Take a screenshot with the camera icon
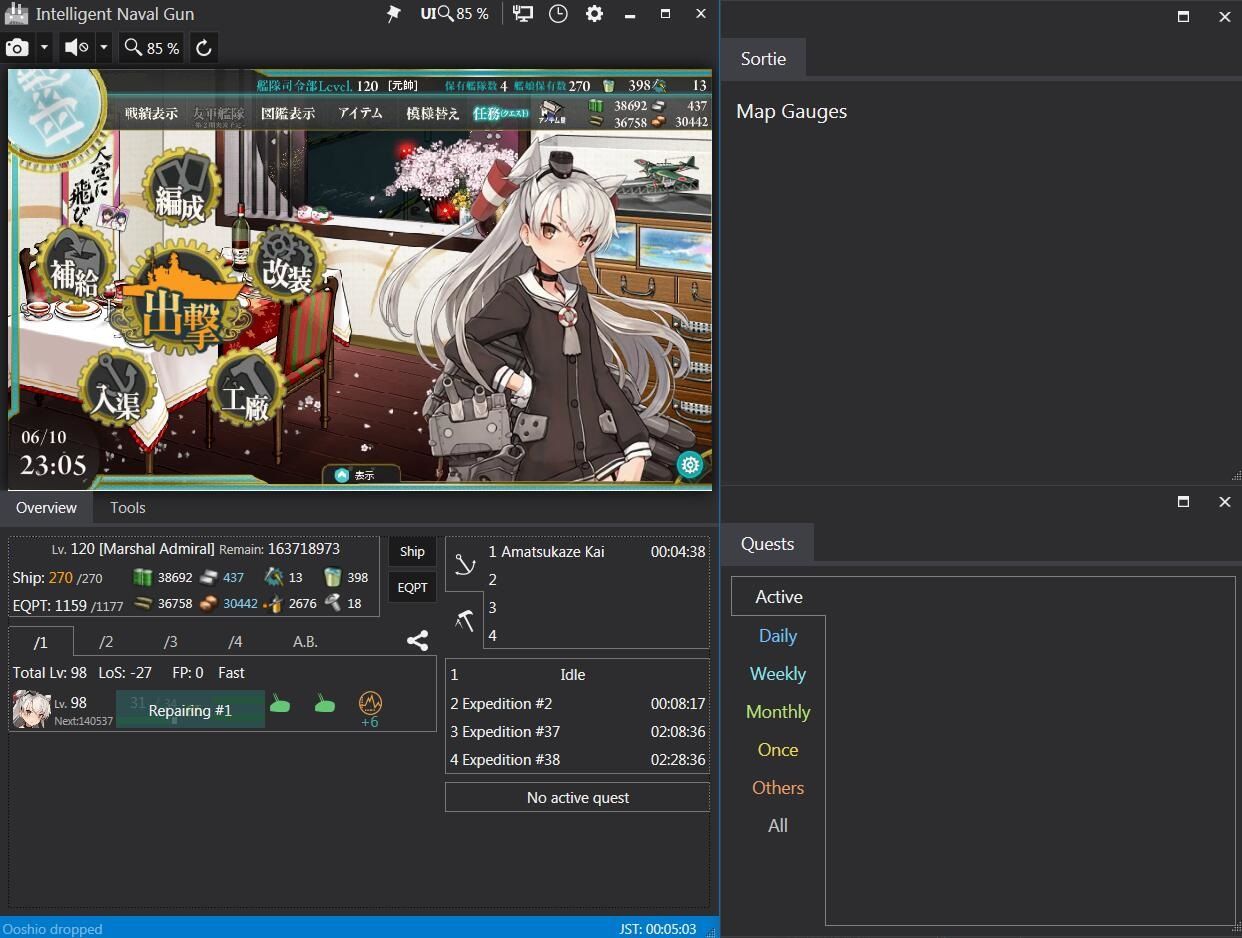Screen dimensions: 1242x938 pyautogui.click(x=17, y=47)
